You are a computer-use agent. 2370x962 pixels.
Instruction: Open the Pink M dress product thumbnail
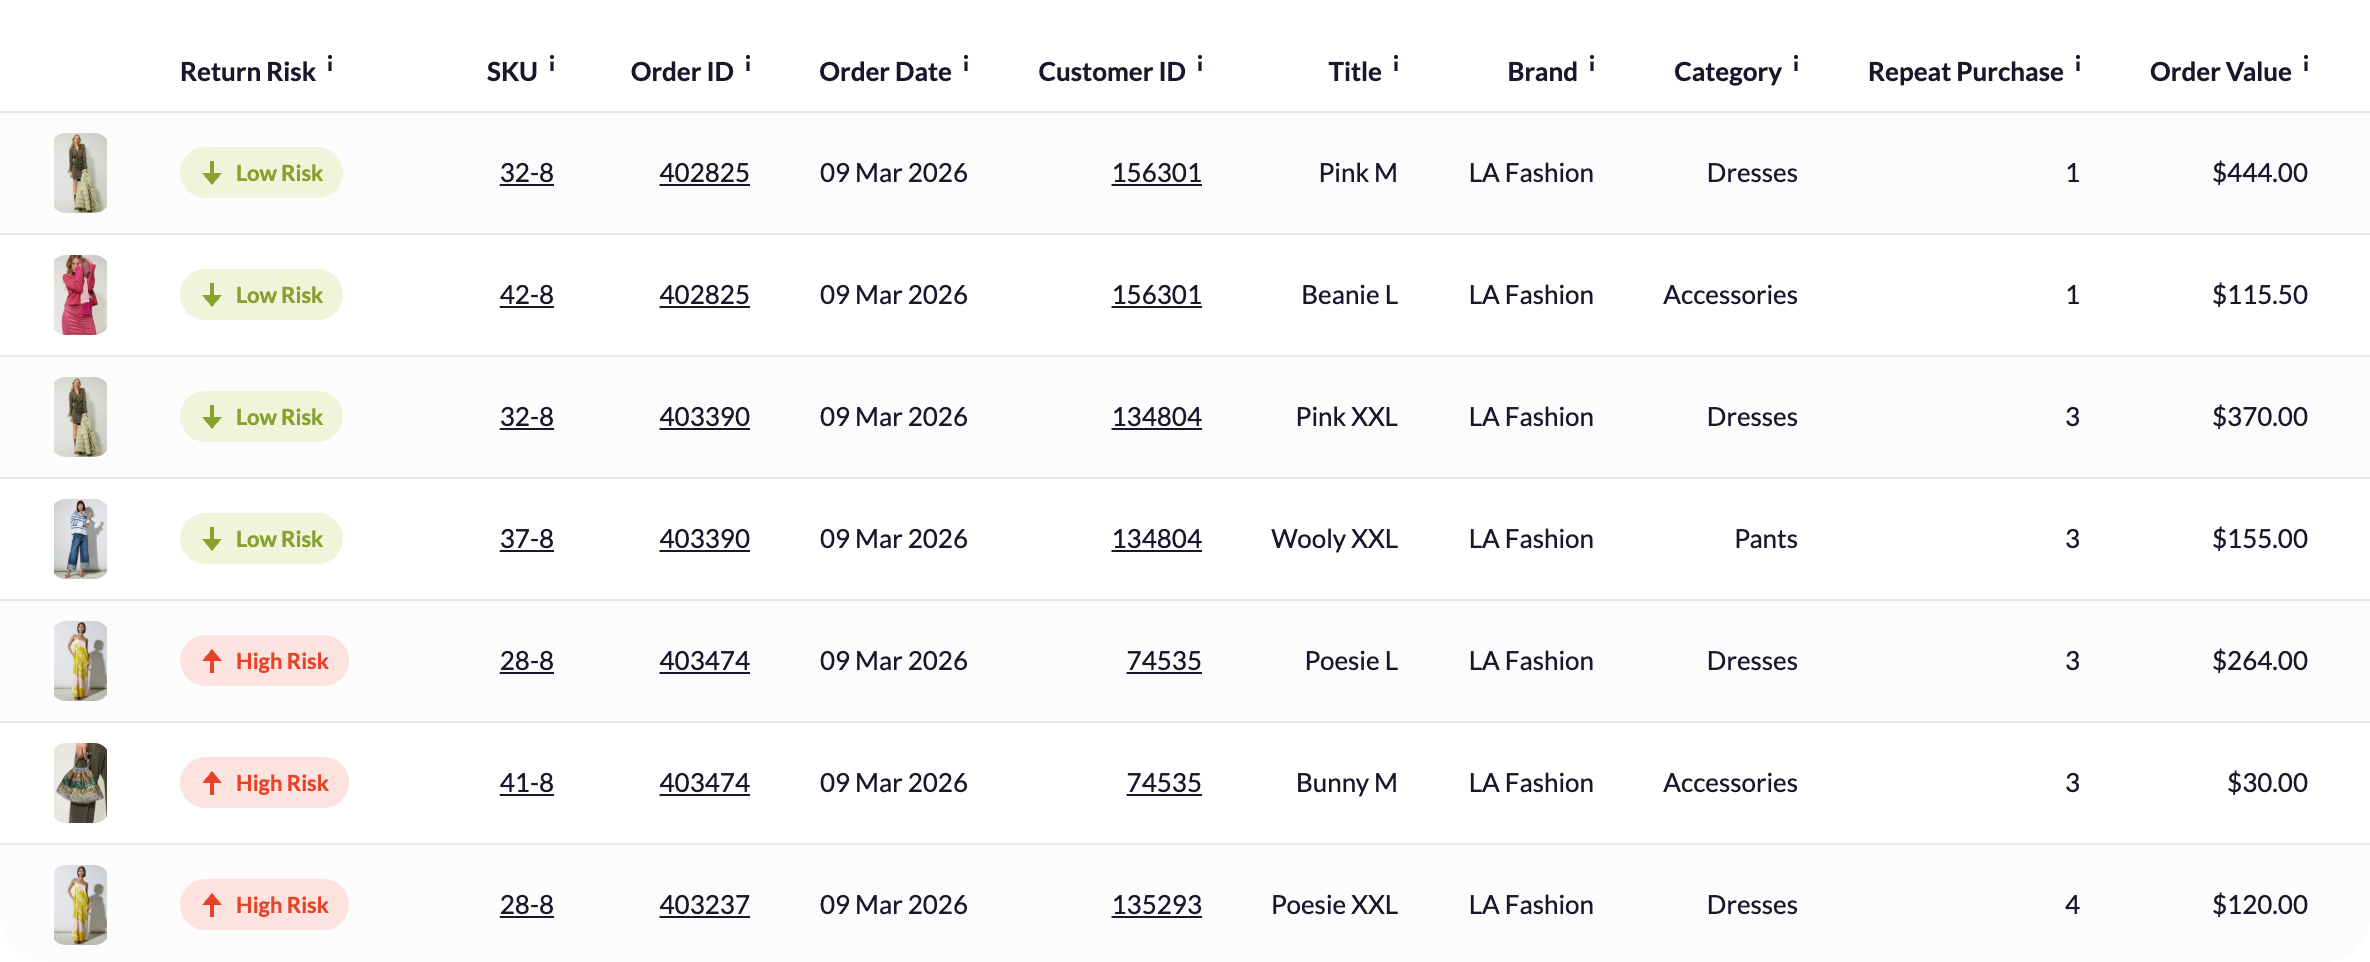click(x=80, y=173)
